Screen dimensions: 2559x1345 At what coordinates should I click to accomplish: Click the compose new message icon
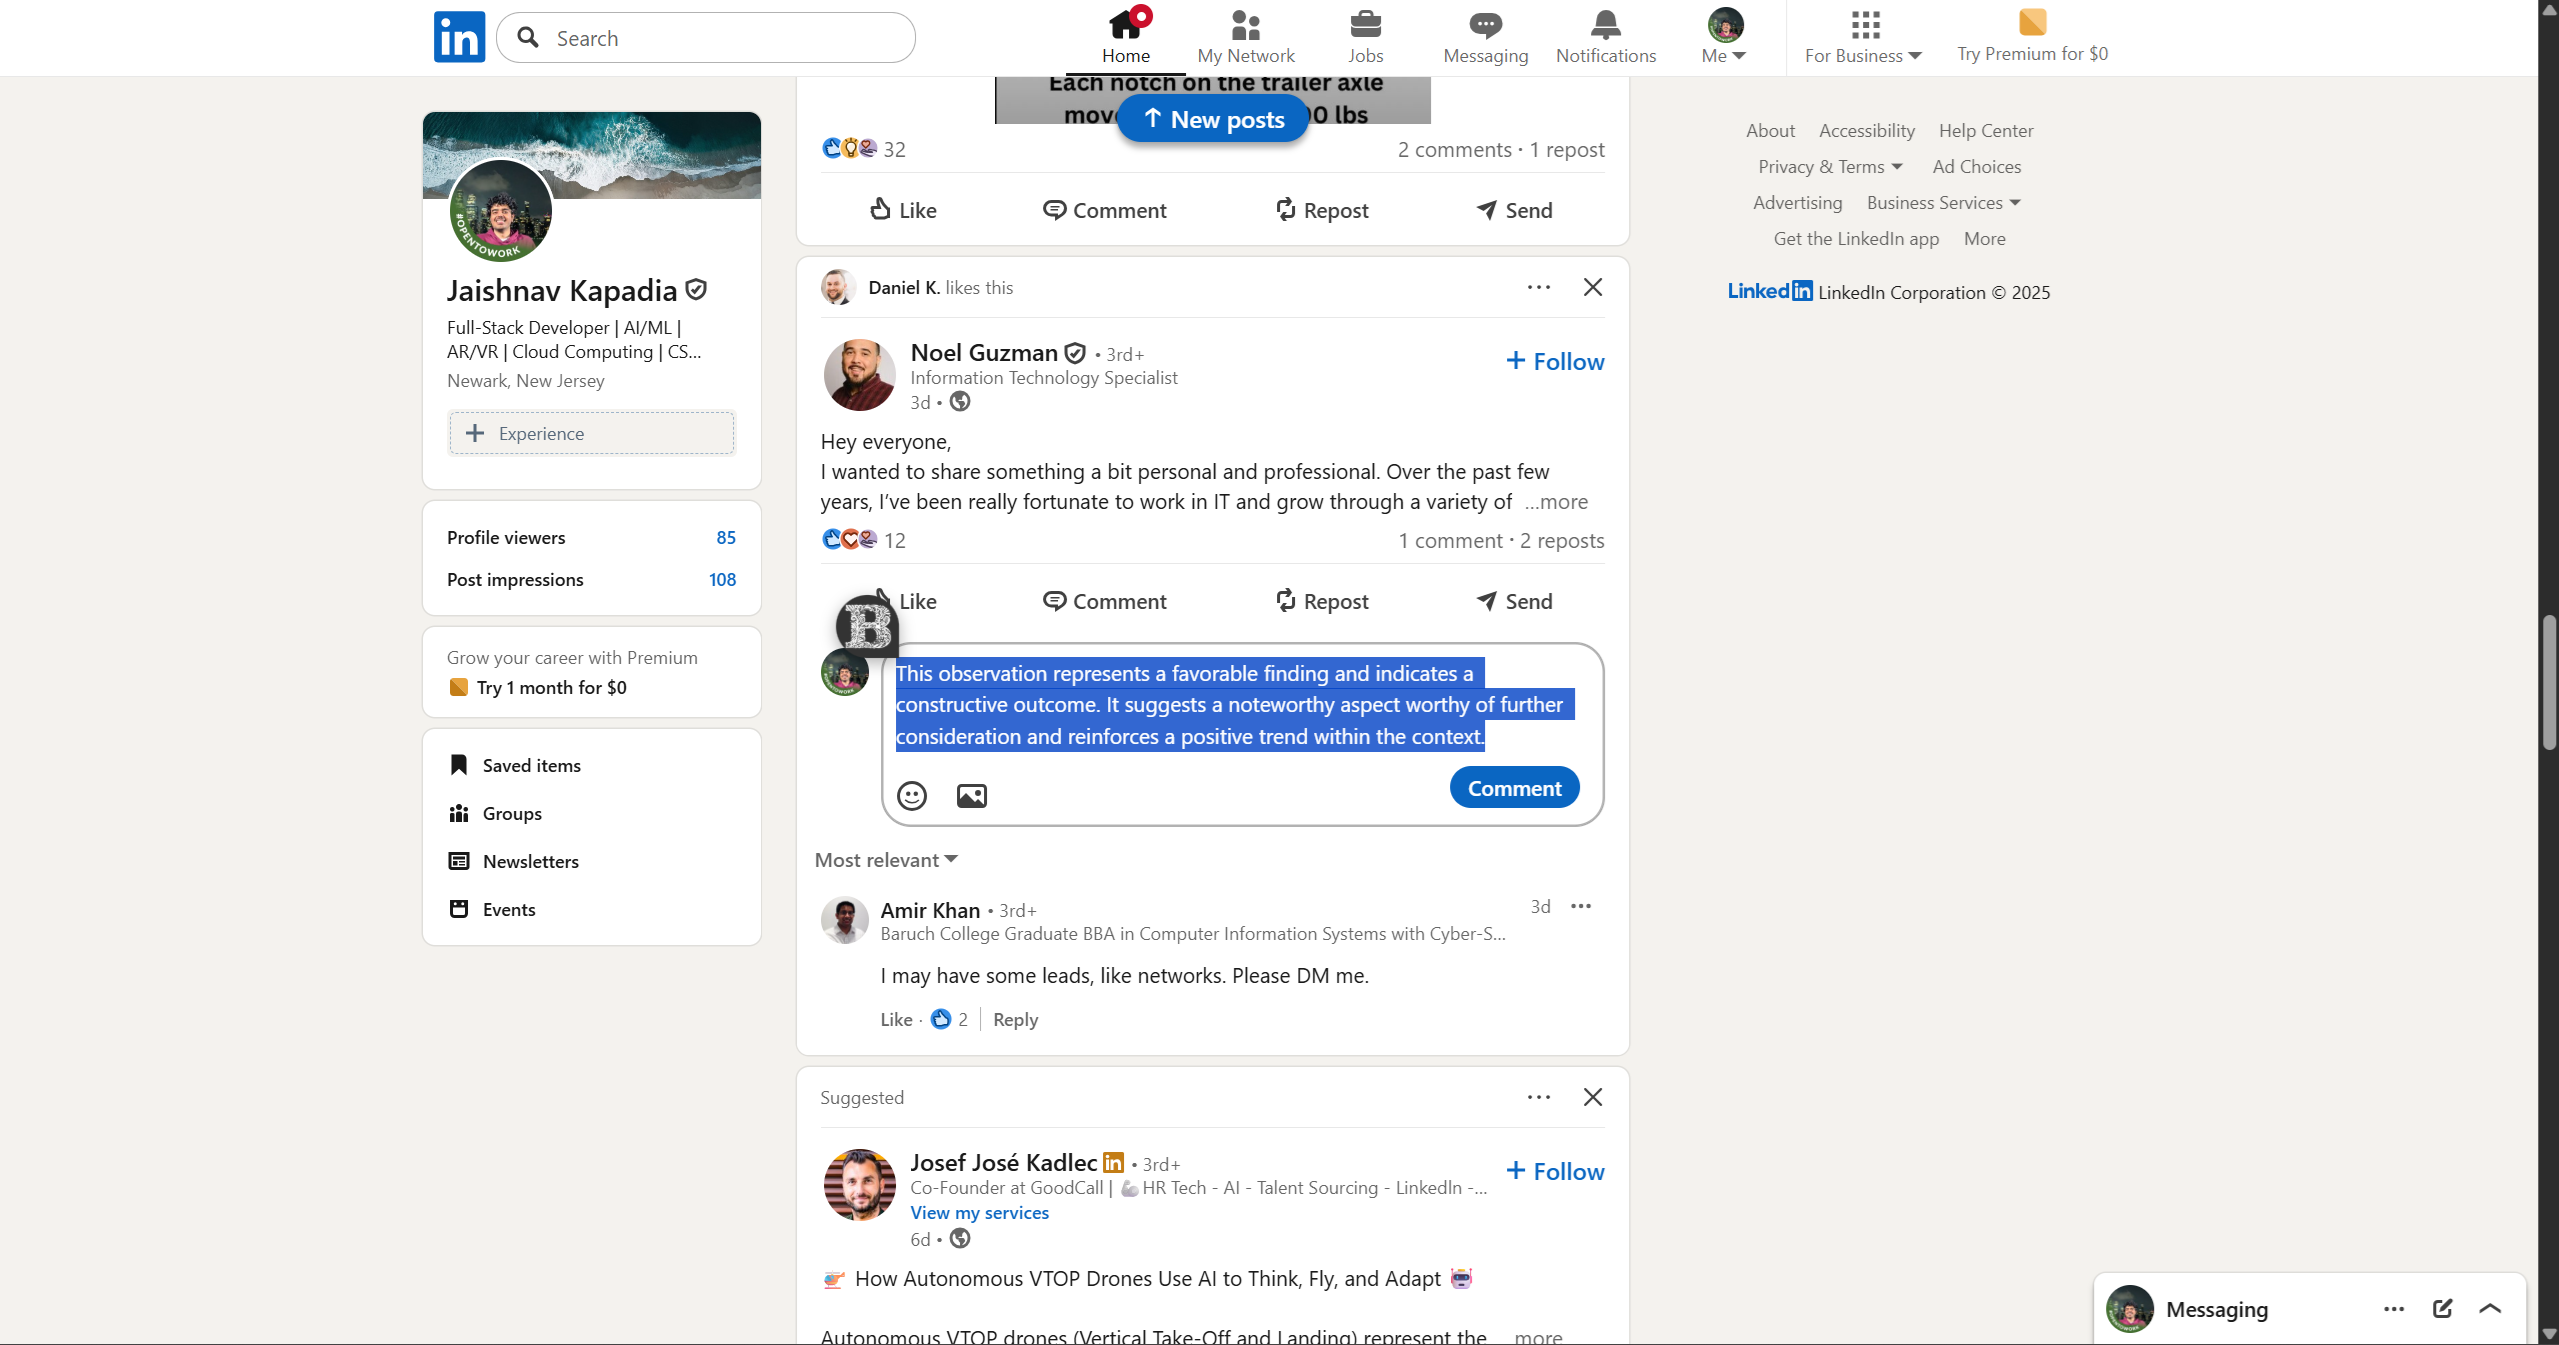click(x=2441, y=1308)
